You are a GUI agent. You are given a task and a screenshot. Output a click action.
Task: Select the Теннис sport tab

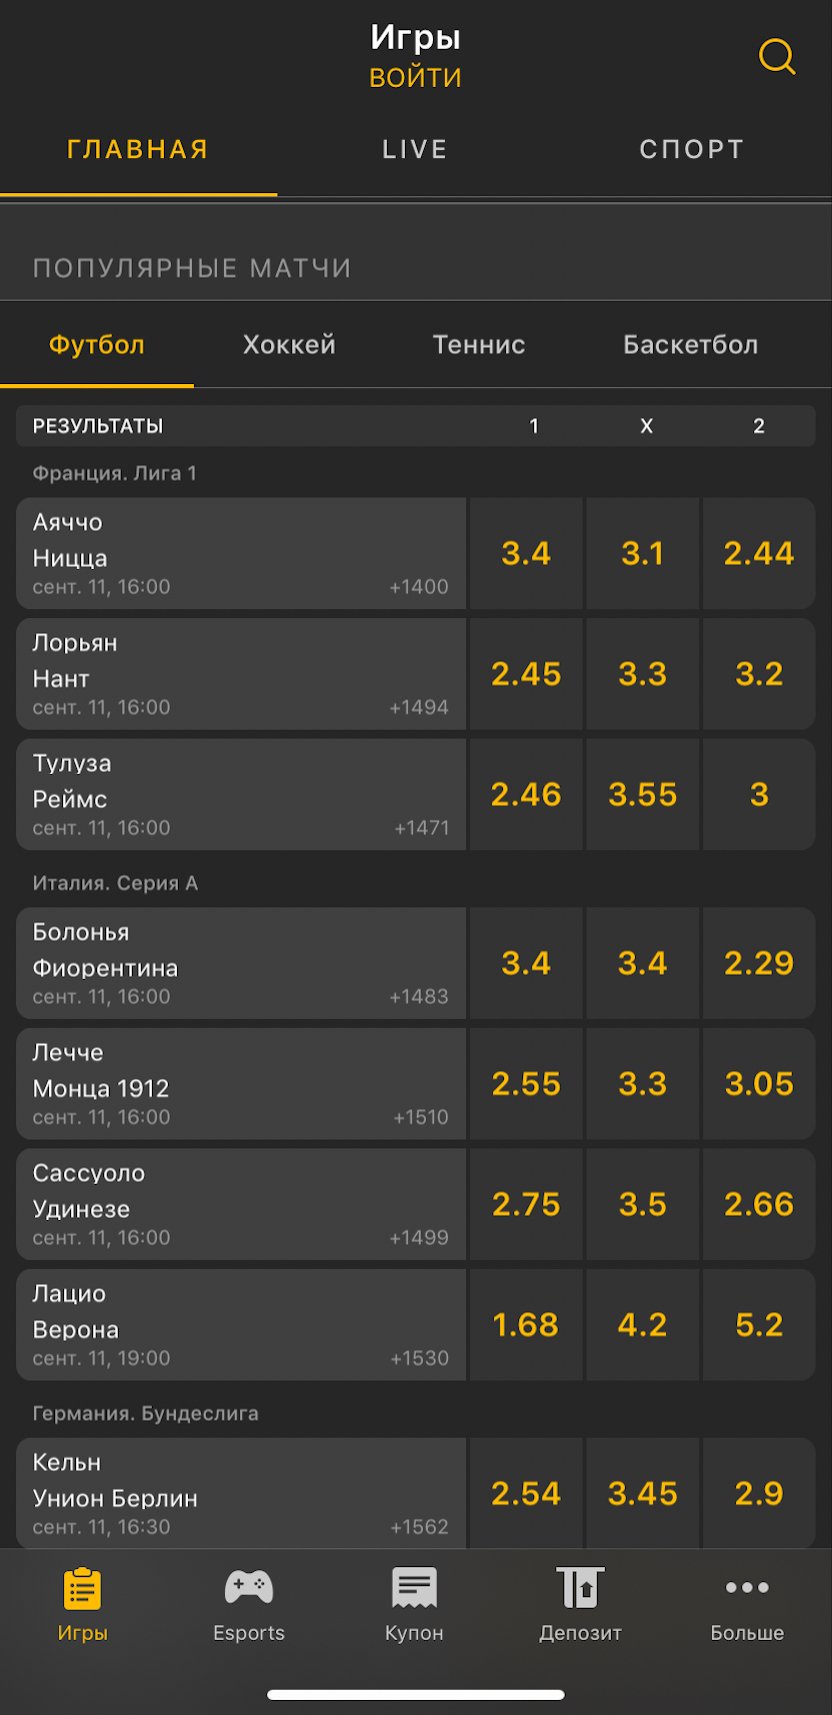pyautogui.click(x=479, y=345)
